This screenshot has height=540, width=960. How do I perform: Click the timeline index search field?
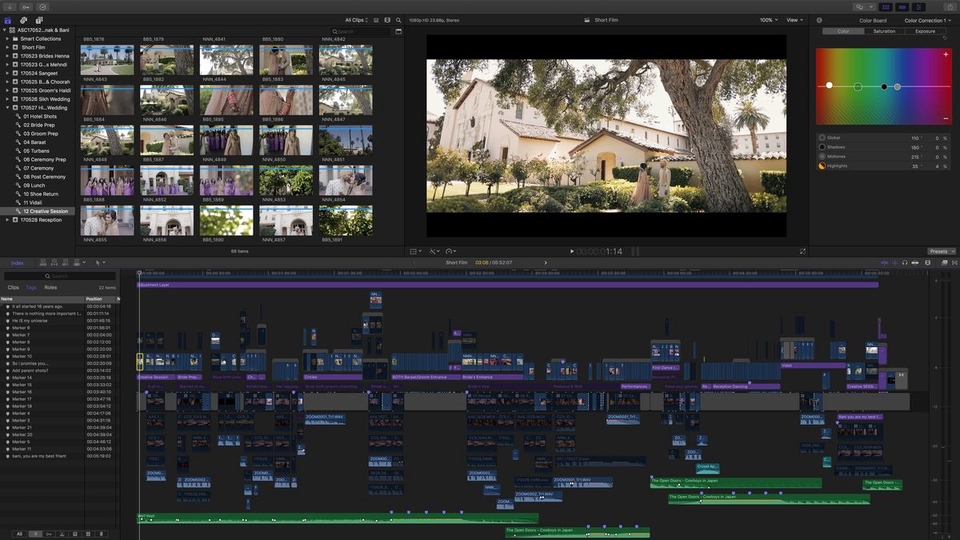[60, 276]
